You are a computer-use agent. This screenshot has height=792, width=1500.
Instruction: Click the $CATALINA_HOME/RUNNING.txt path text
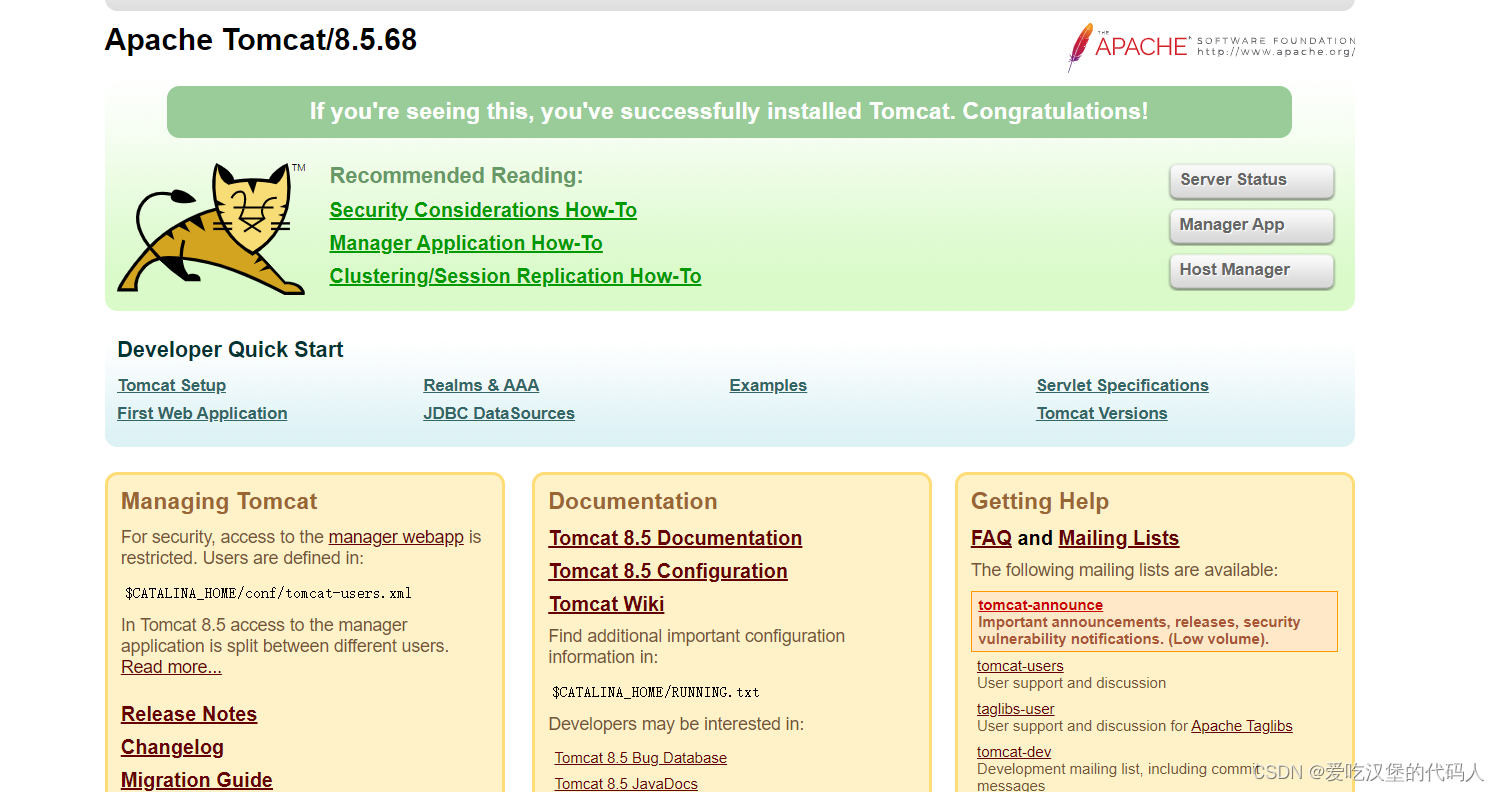coord(656,692)
